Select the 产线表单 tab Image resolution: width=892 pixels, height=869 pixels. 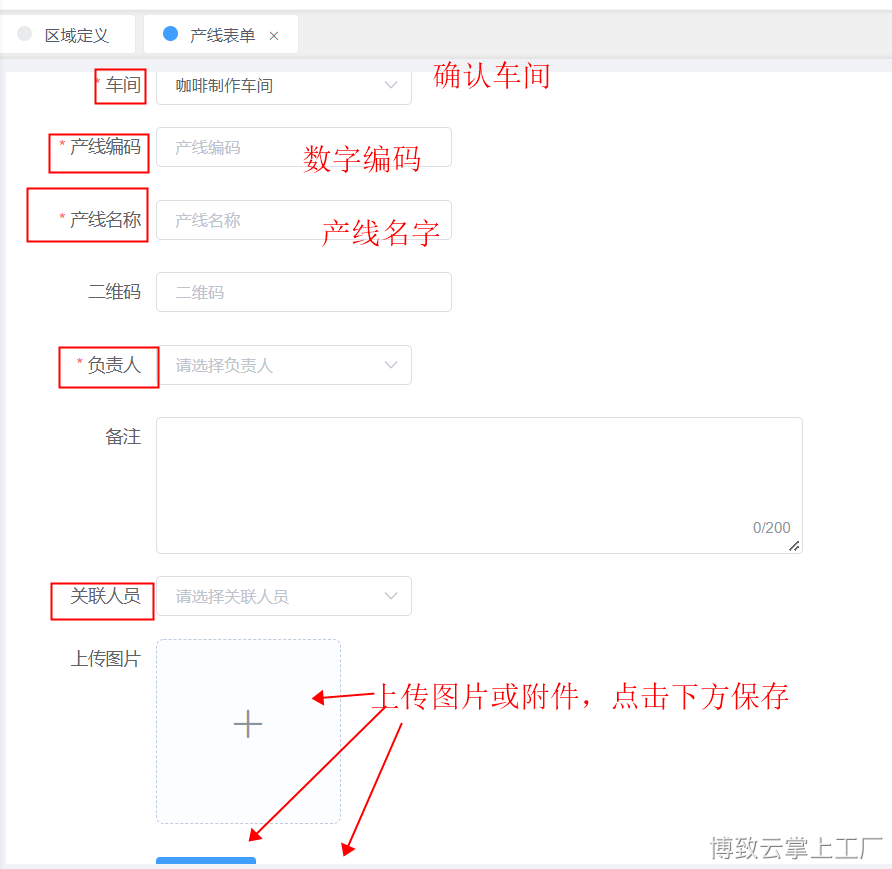coord(221,35)
